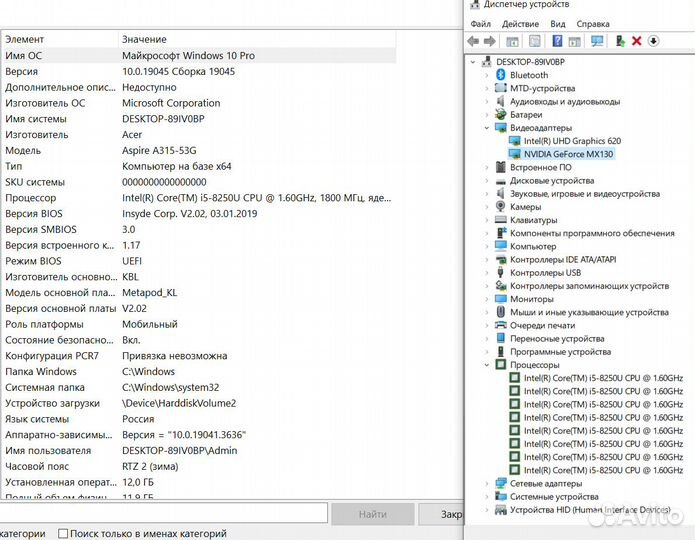Select the 12,0 ГБ installed memory value
The image size is (695, 540).
click(138, 482)
